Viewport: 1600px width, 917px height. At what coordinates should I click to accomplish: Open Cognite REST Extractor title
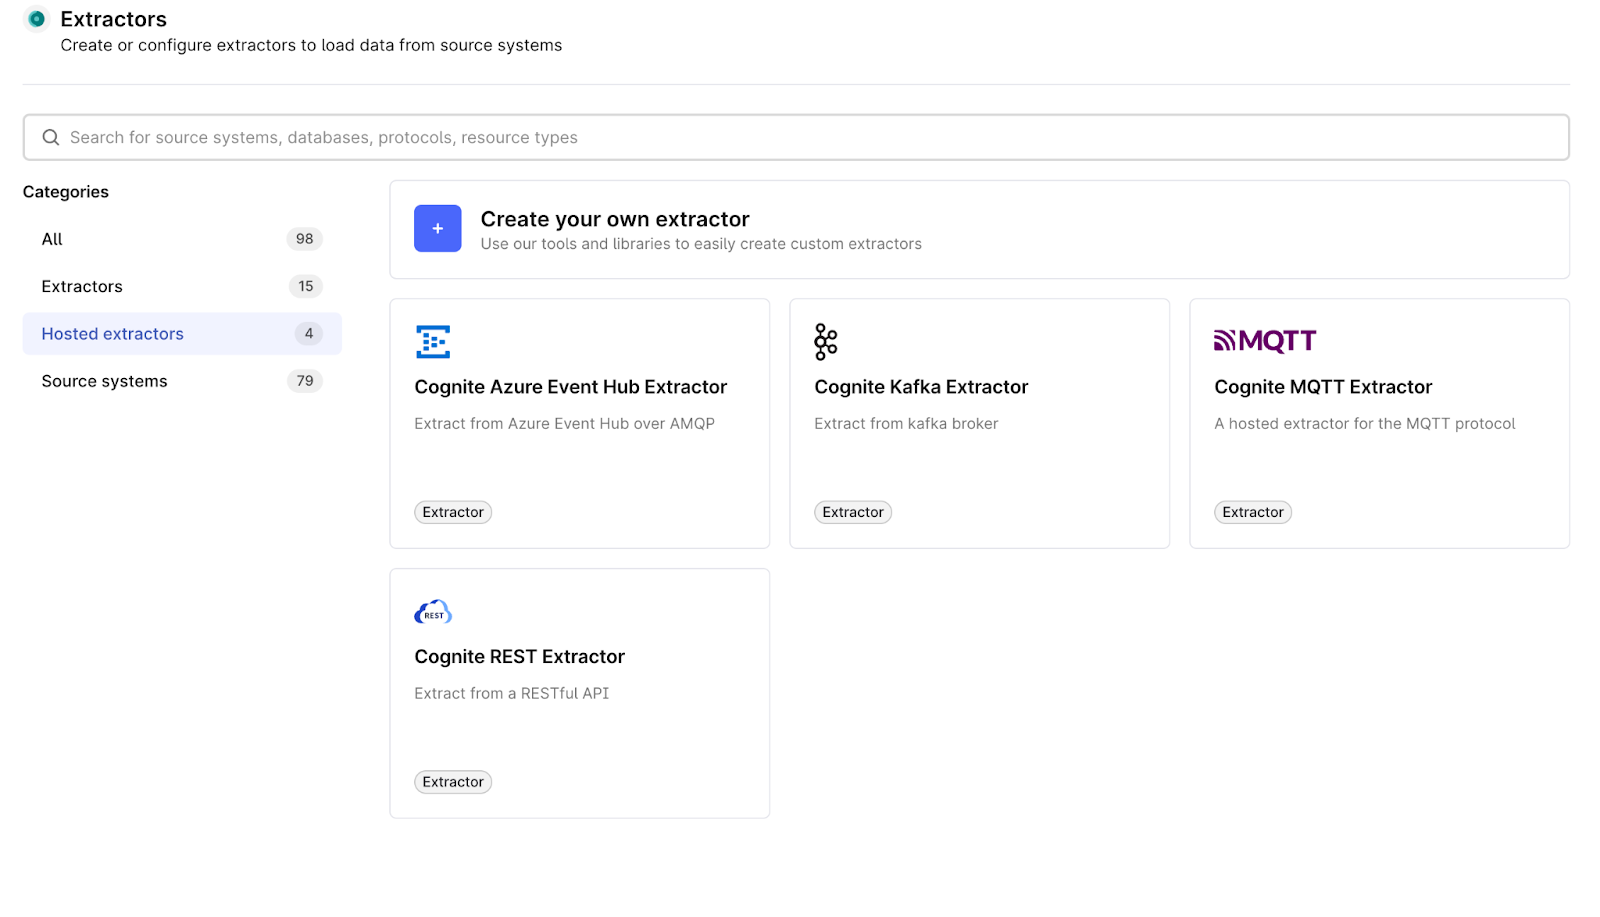point(520,657)
